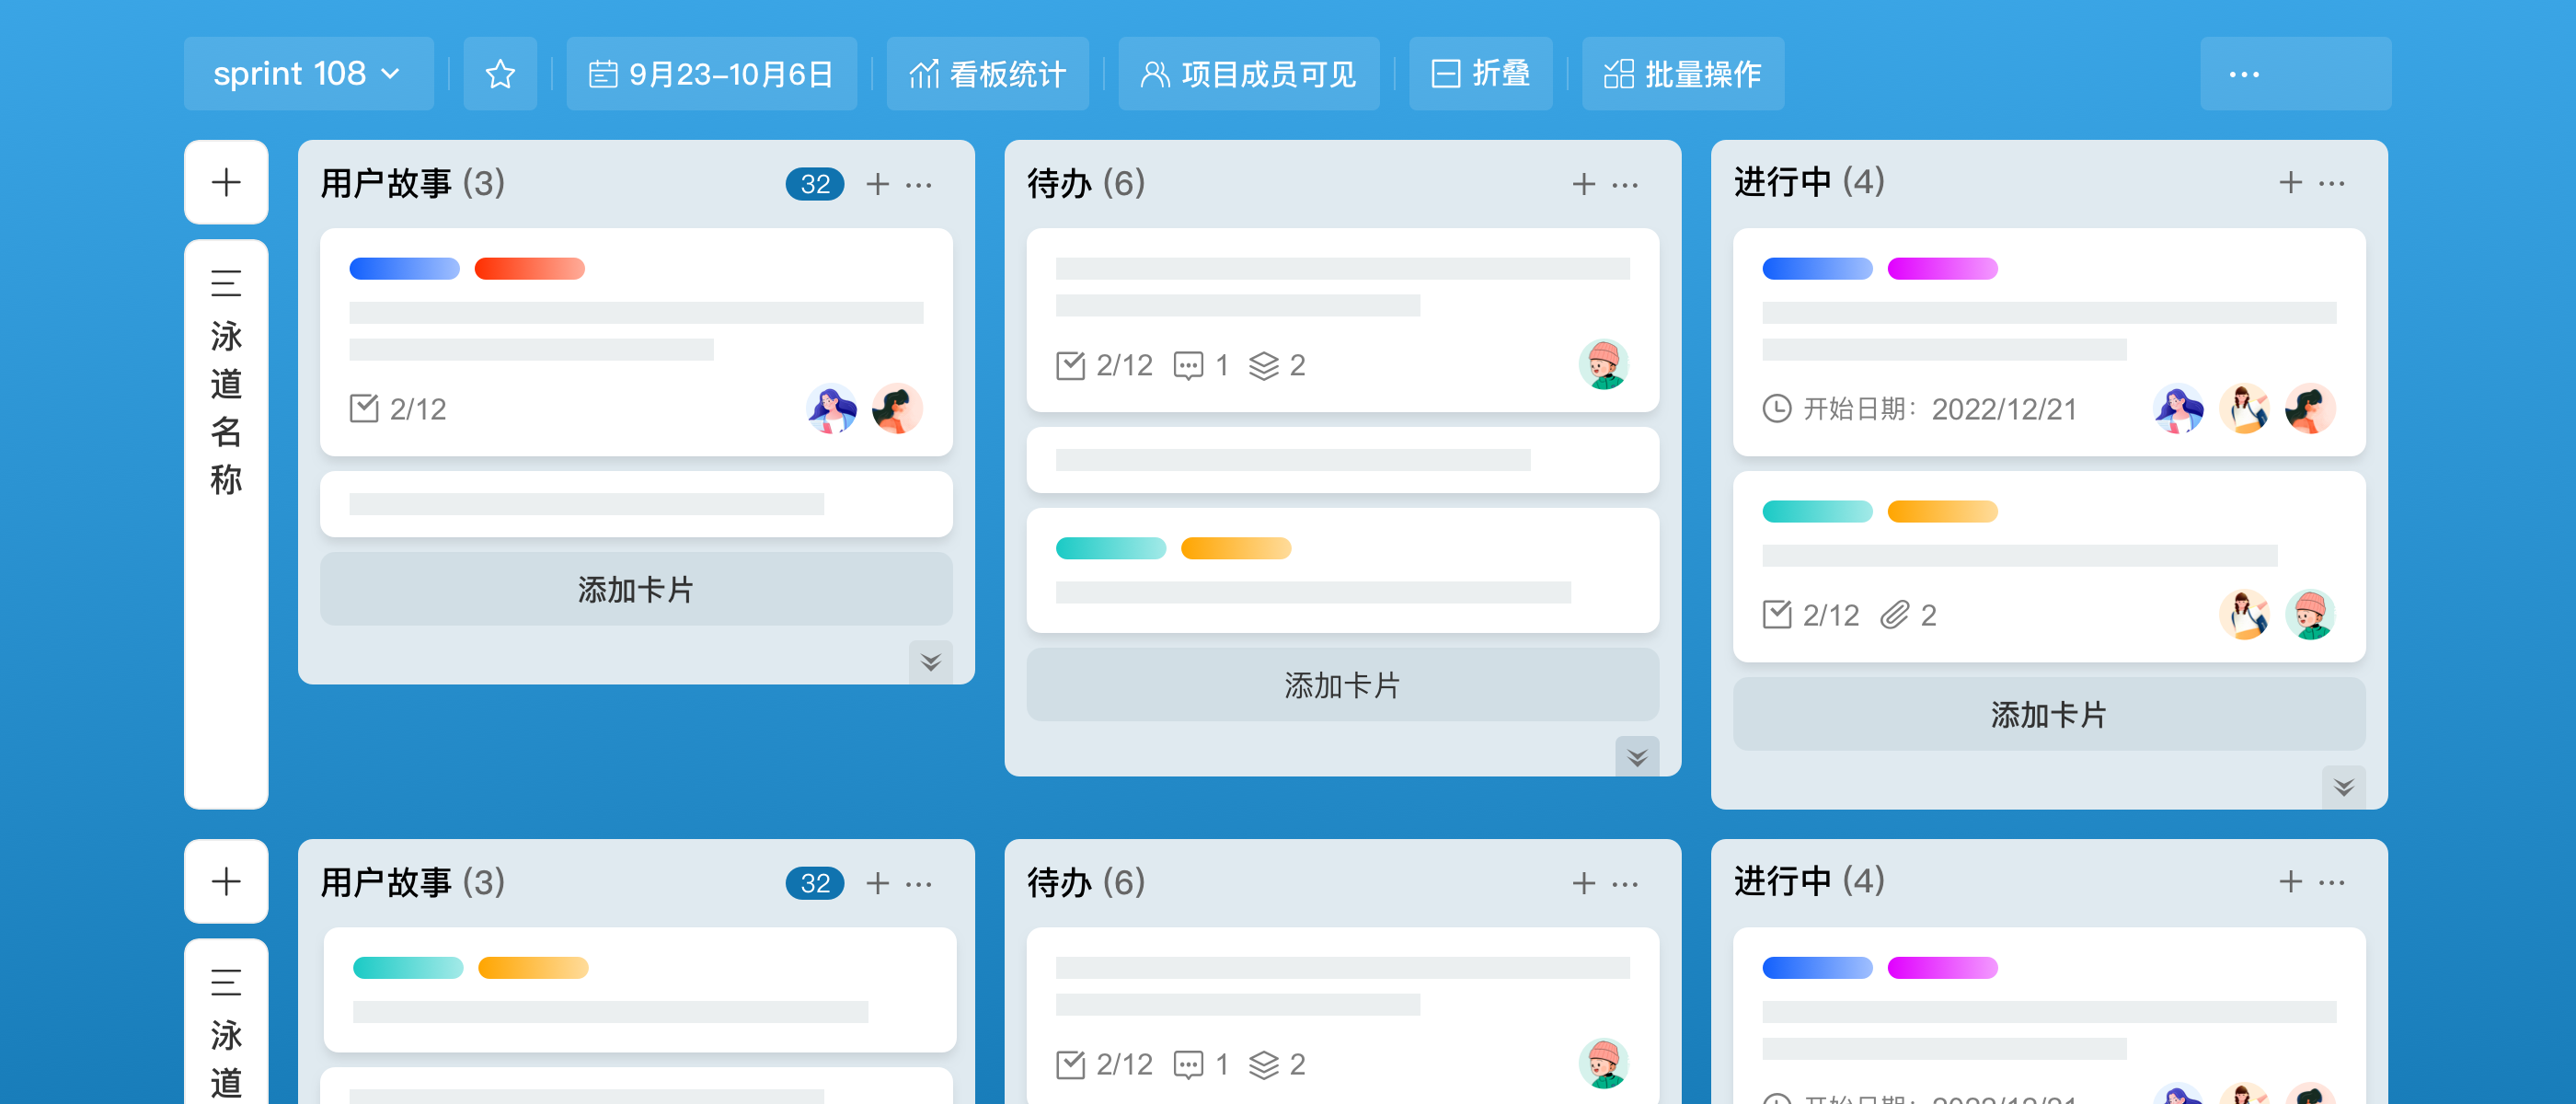This screenshot has height=1104, width=2576.
Task: Open 看板统计 board statistics
Action: [987, 74]
